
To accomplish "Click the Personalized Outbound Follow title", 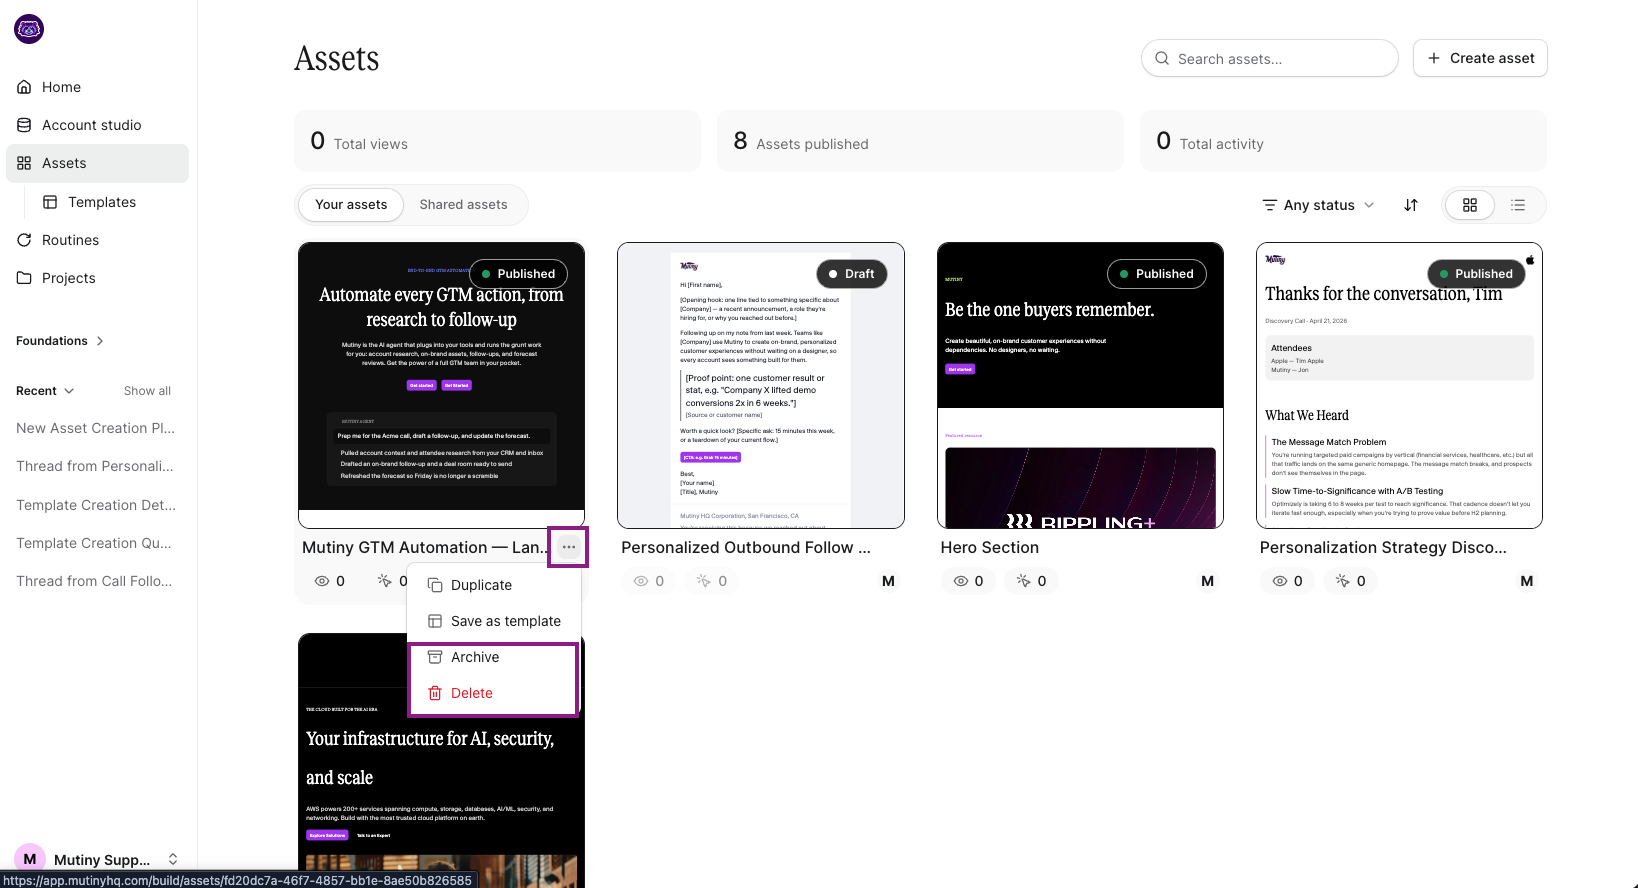I will (x=746, y=547).
